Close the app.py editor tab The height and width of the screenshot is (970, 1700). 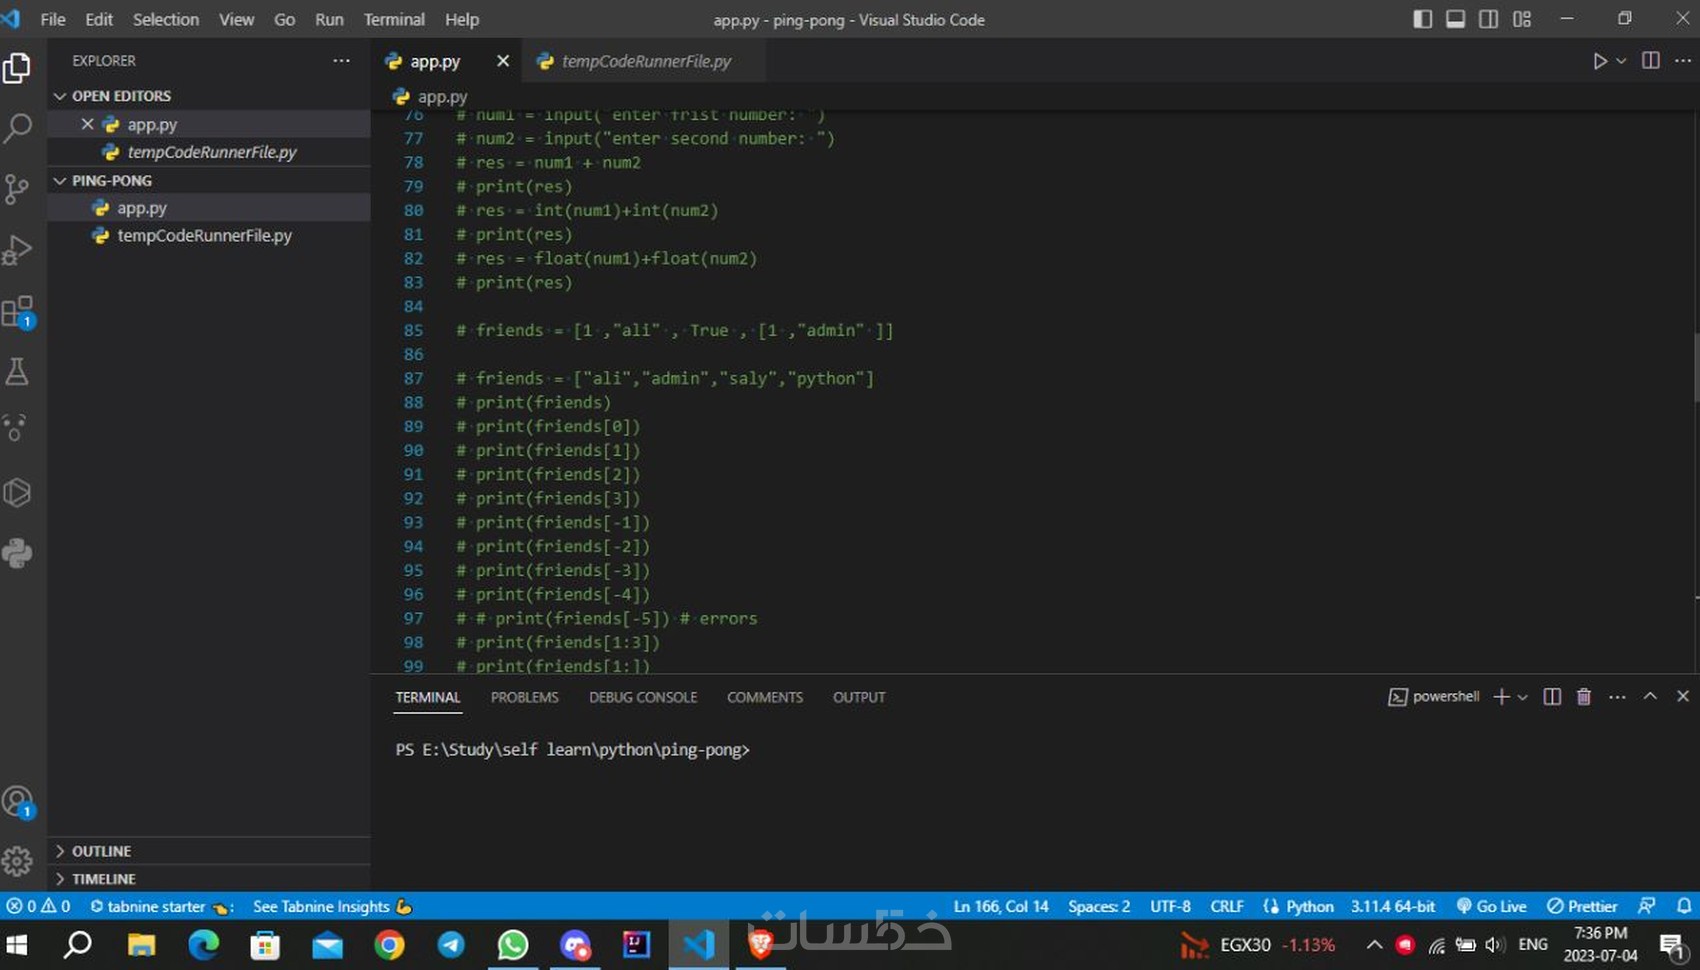coord(503,61)
